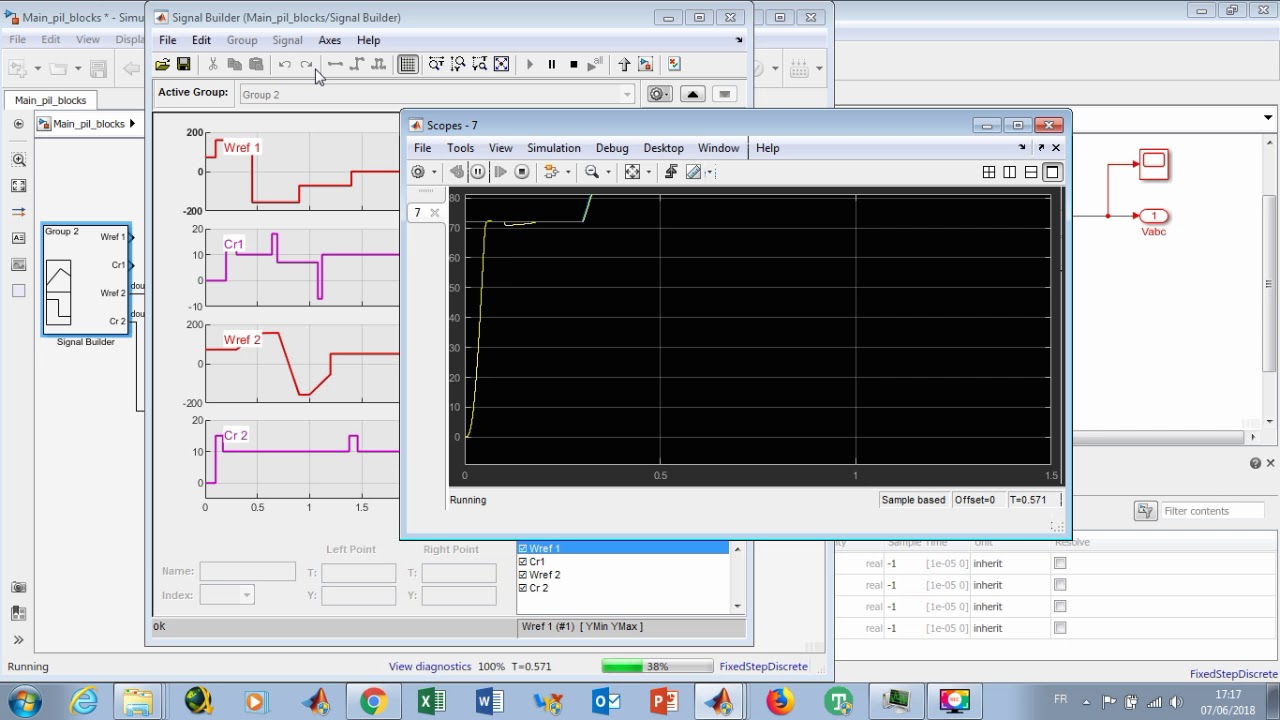Click the View diagnostics link
Viewport: 1280px width, 720px height.
coord(430,667)
